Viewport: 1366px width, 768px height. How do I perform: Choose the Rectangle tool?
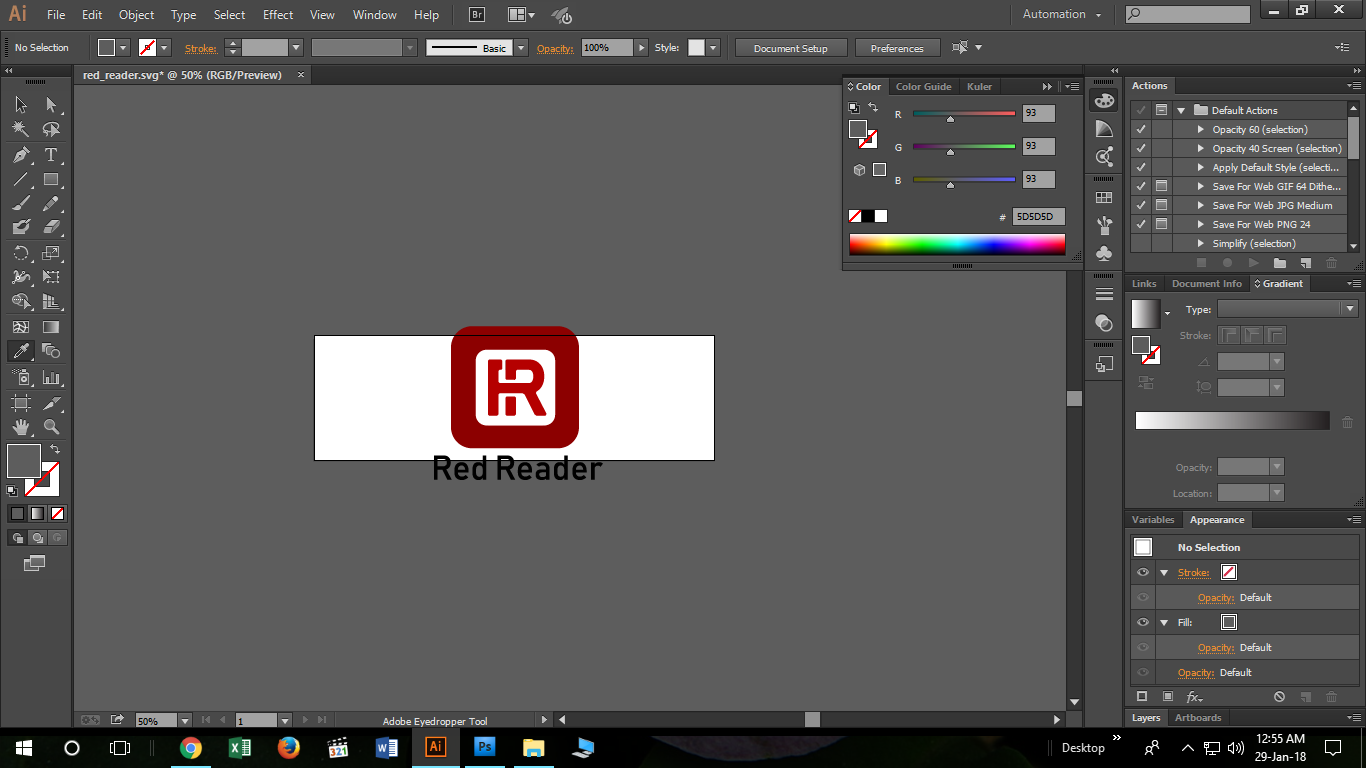[x=51, y=180]
